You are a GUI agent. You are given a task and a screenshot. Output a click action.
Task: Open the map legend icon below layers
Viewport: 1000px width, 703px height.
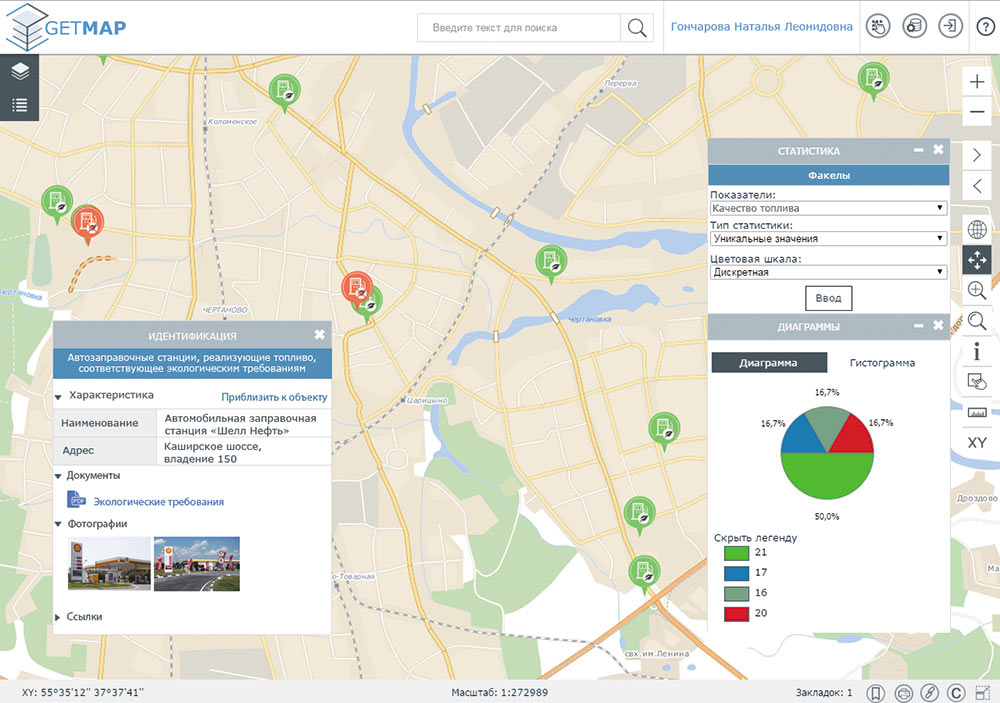coord(19,102)
